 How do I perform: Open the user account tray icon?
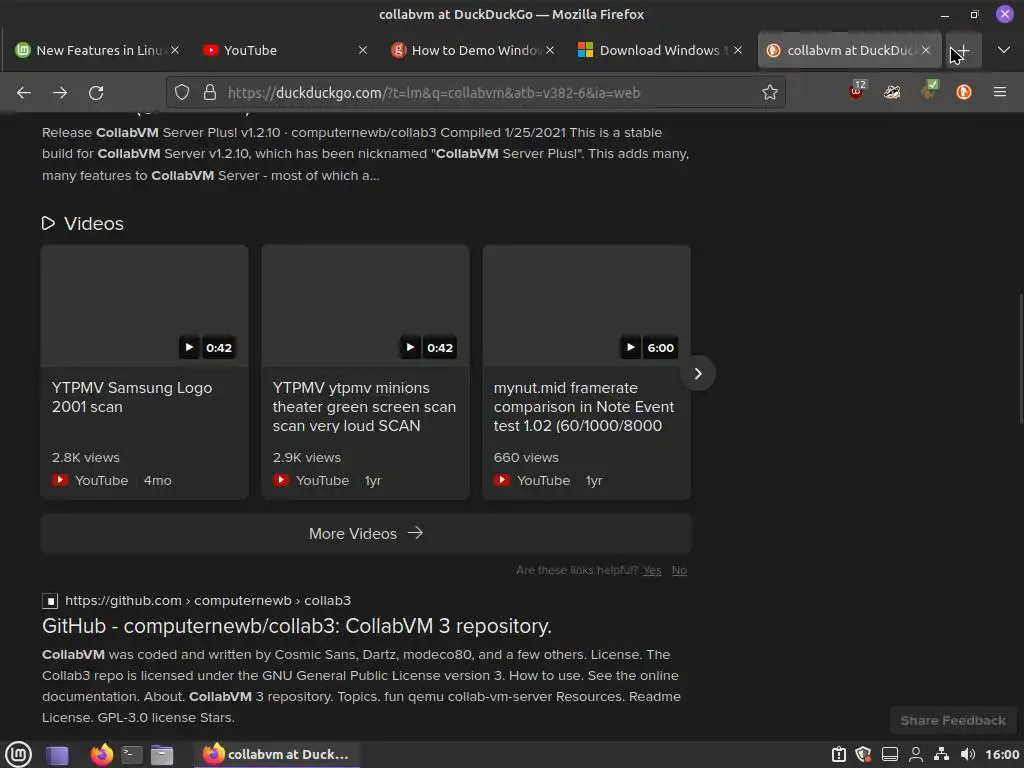(x=916, y=754)
